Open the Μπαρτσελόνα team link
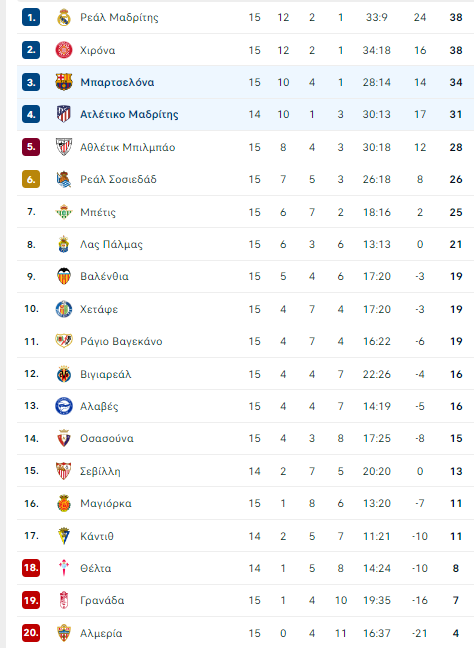 click(117, 82)
